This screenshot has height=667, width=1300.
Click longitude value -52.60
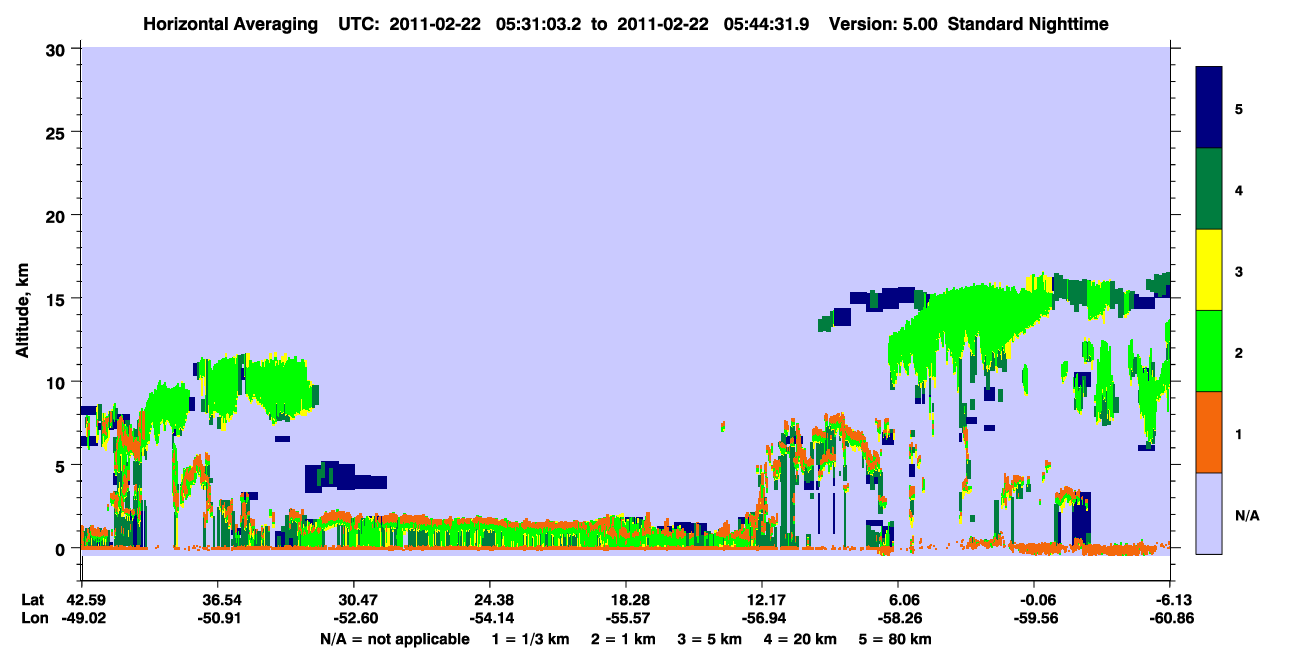(353, 619)
